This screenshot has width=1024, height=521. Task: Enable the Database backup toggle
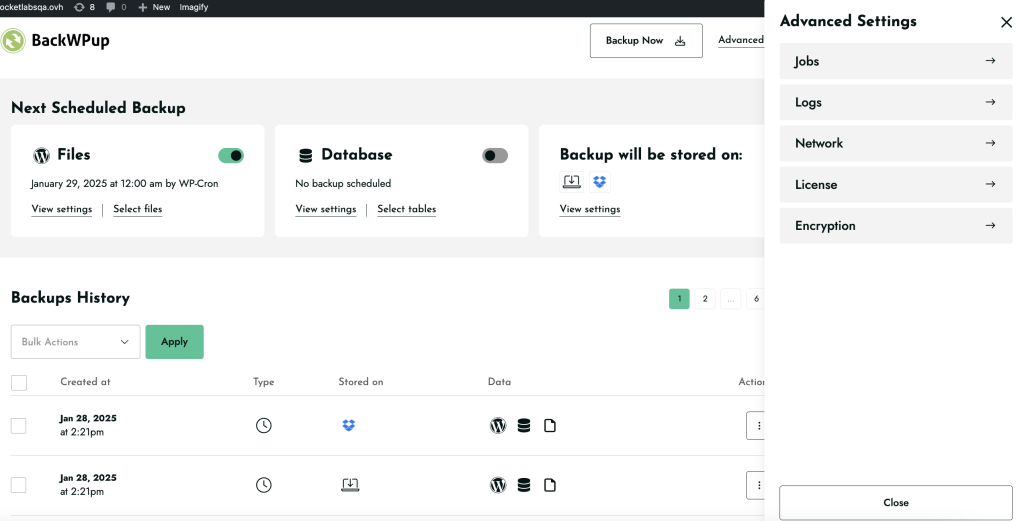point(495,155)
